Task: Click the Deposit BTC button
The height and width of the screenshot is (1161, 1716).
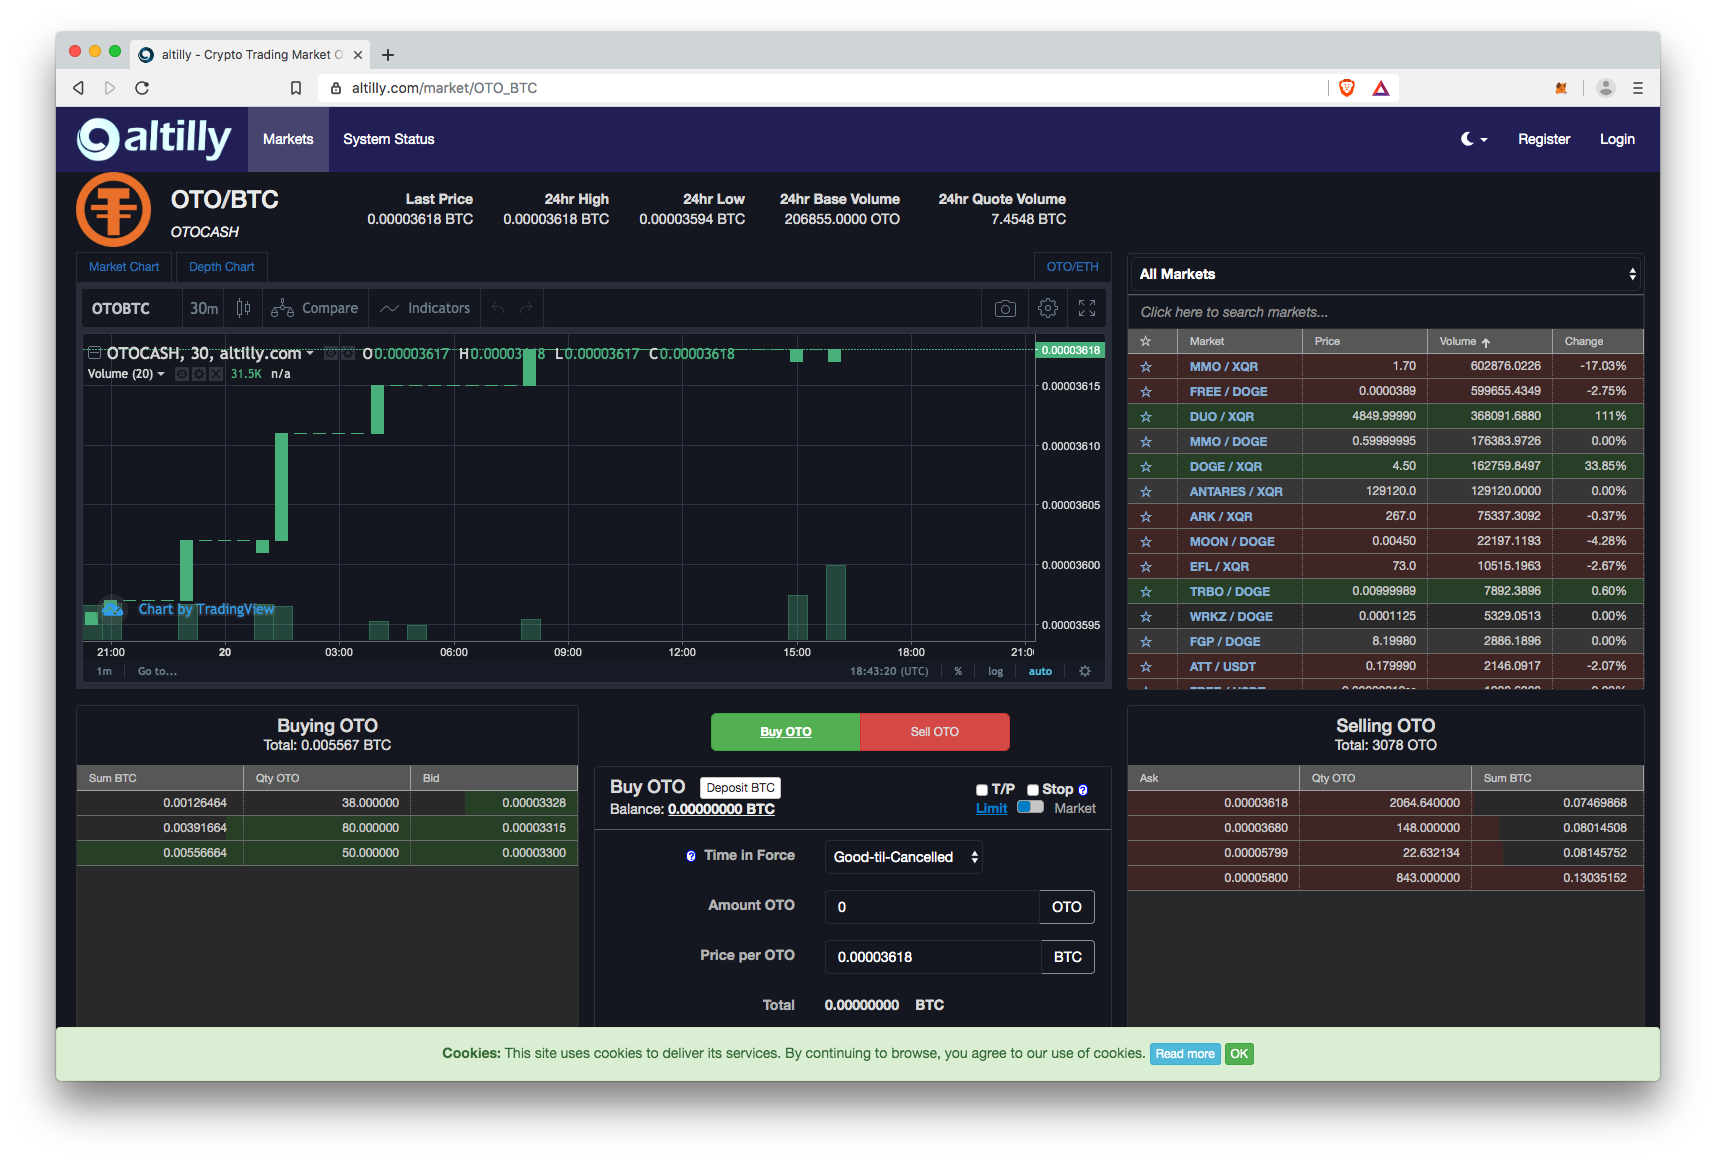Action: (x=740, y=788)
